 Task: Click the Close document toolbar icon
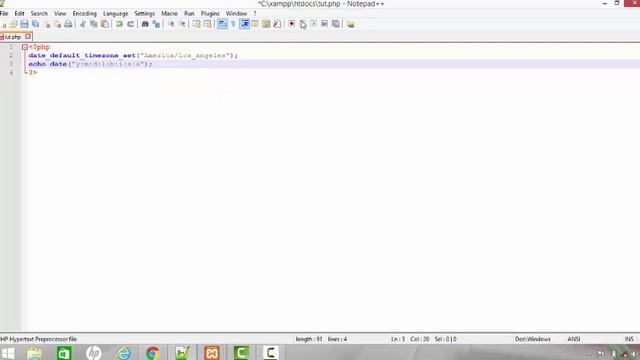tap(47, 24)
